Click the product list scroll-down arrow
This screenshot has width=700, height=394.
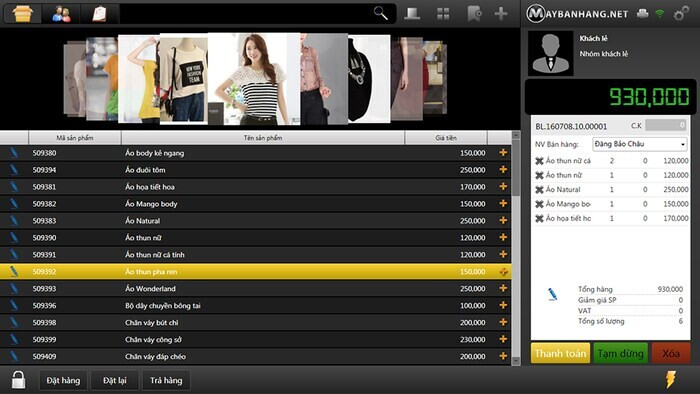[516, 361]
